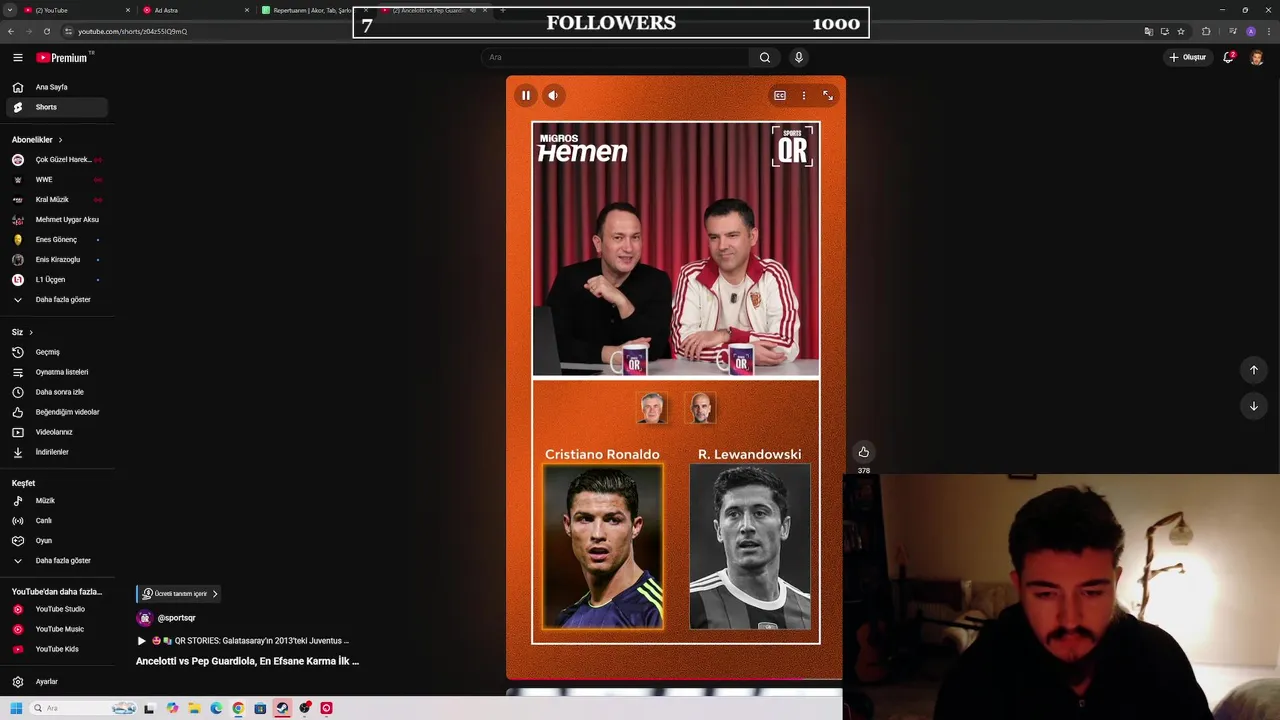Open the QR STORIES linked video
This screenshot has width=1280, height=720.
coord(243,641)
